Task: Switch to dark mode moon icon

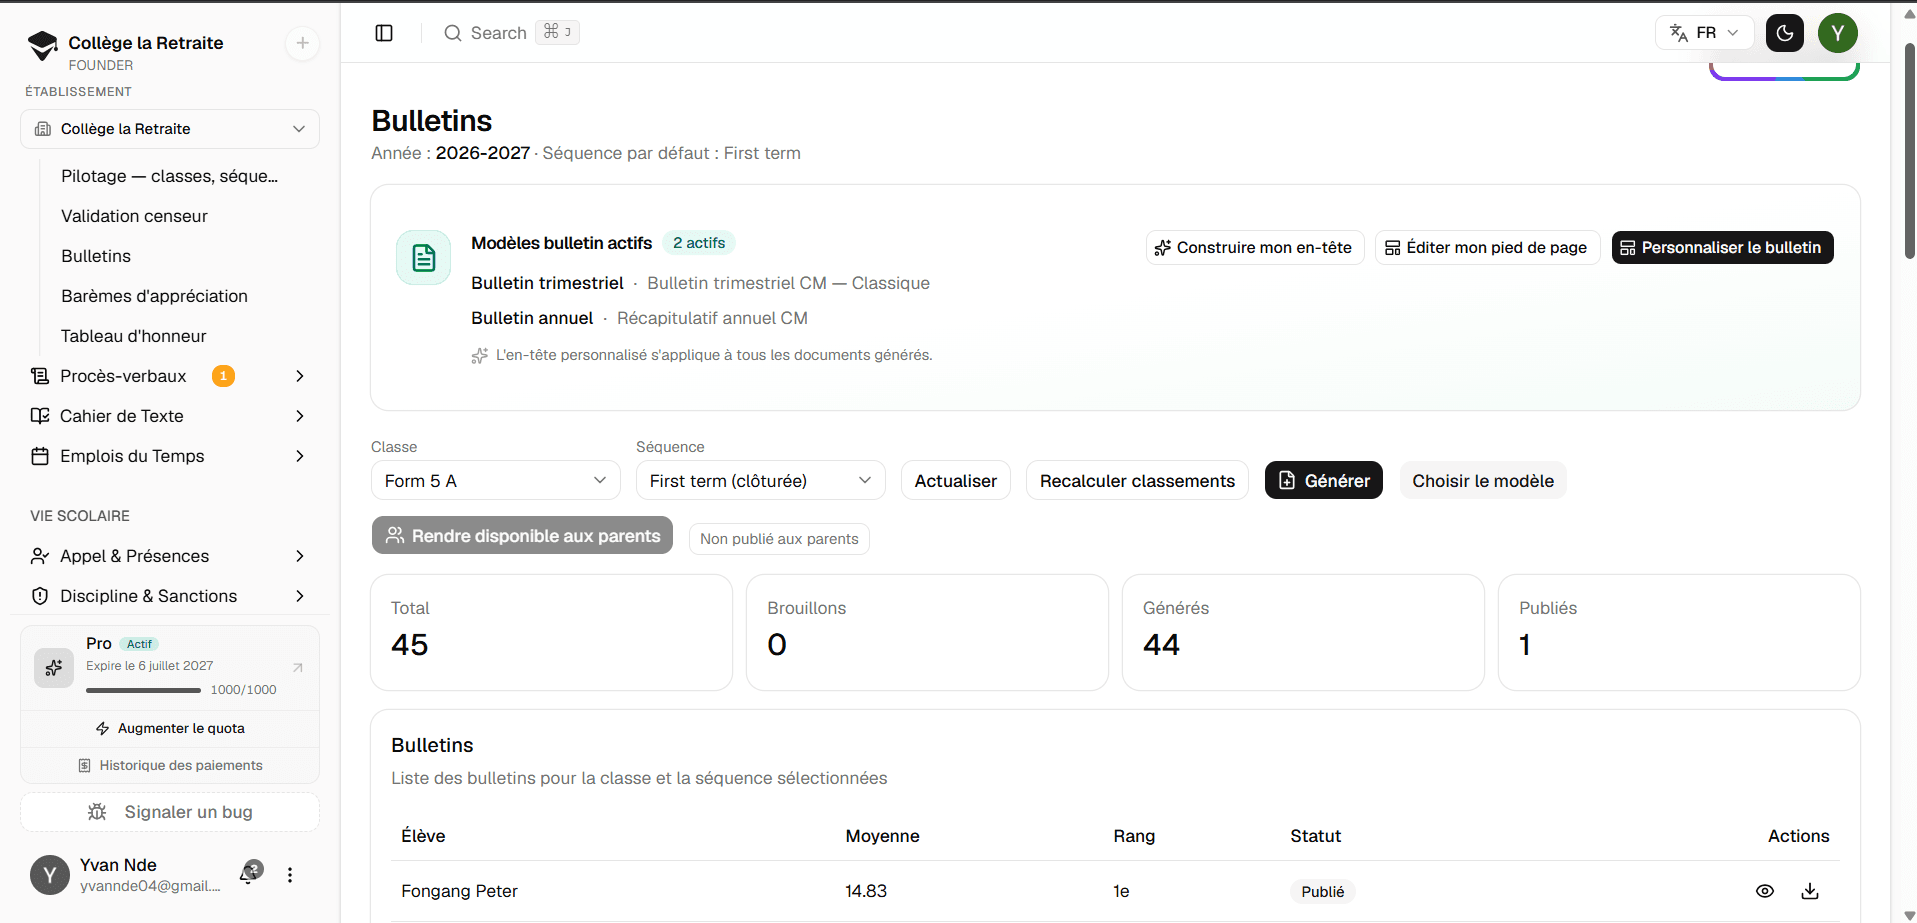Action: pos(1785,33)
